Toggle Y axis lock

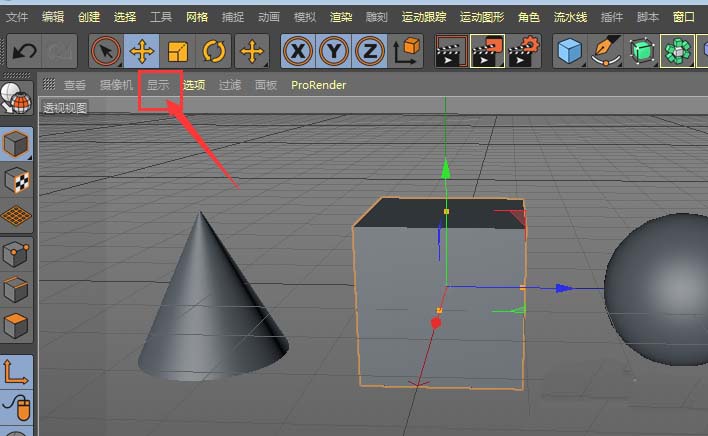[334, 51]
